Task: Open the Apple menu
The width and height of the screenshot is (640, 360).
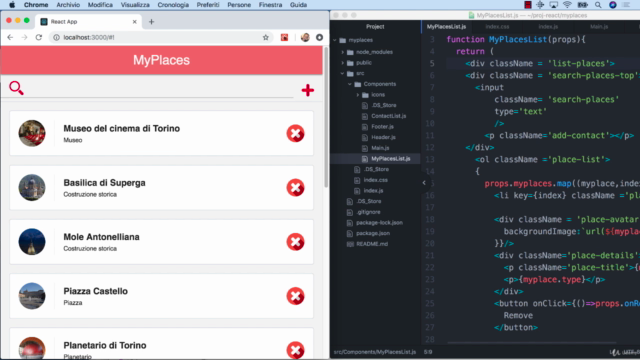Action: tap(12, 5)
